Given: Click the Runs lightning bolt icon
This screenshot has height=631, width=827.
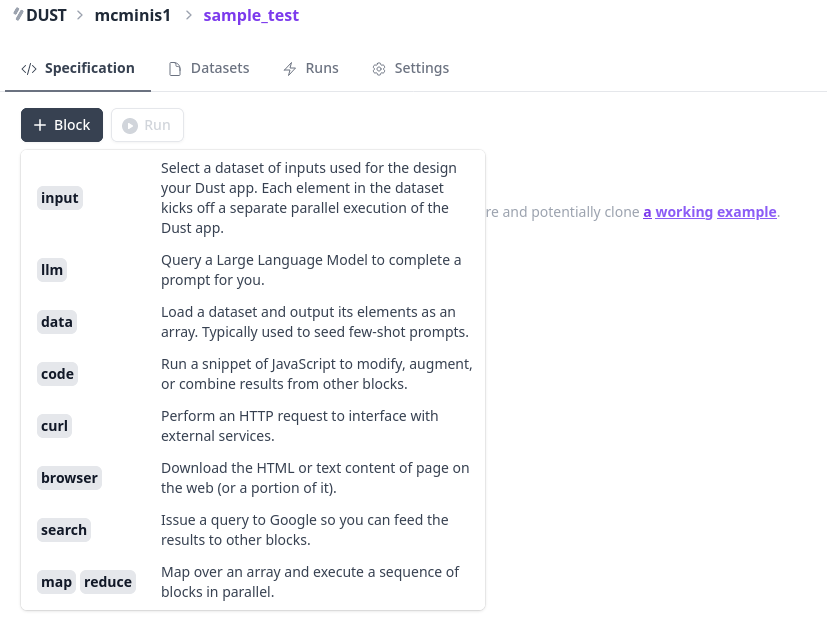Looking at the screenshot, I should (290, 69).
